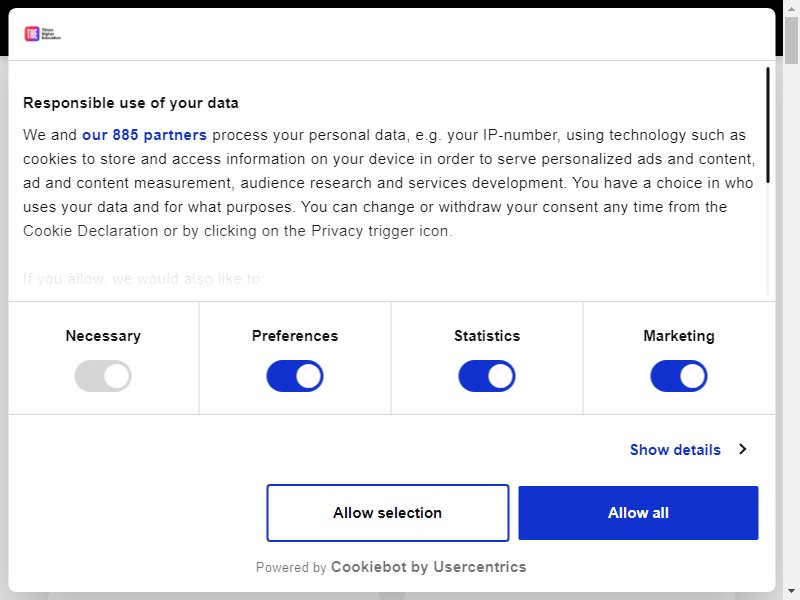Viewport: 800px width, 600px height.
Task: Select the Marketing category label
Action: coord(679,336)
